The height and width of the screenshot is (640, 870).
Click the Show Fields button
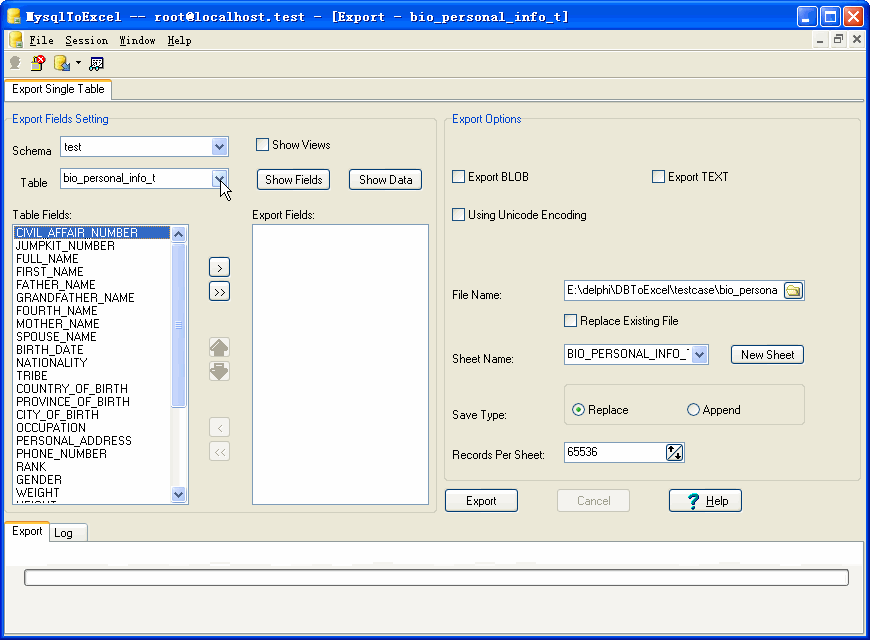click(294, 180)
